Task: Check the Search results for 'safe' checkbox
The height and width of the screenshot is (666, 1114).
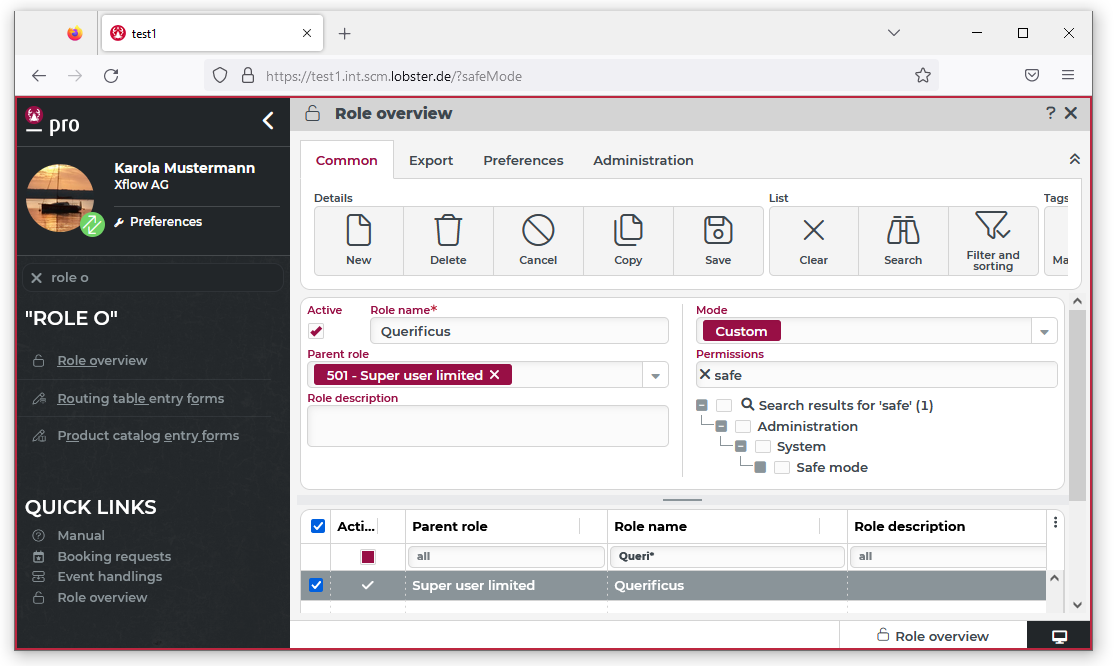Action: click(x=724, y=405)
